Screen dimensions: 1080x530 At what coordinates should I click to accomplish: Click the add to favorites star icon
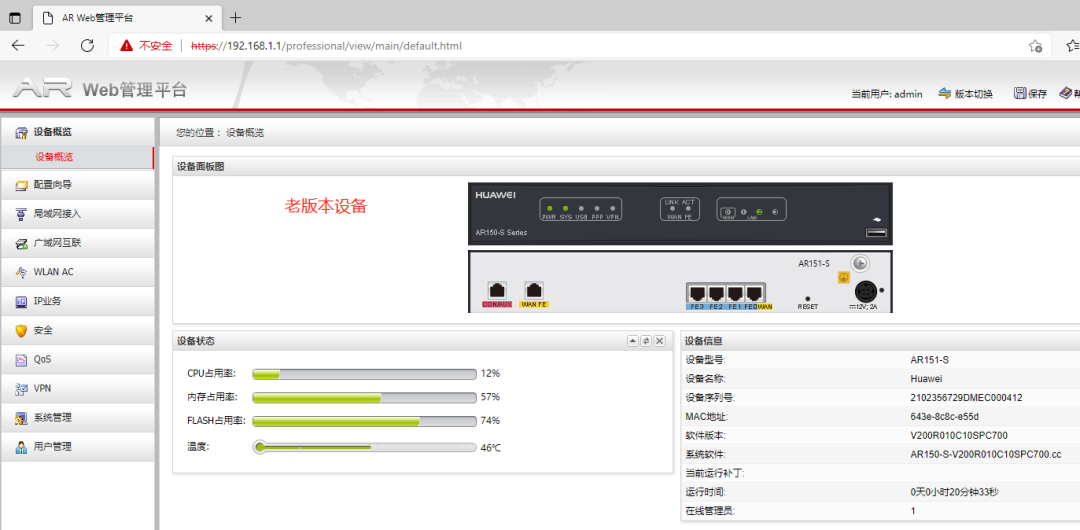1035,46
